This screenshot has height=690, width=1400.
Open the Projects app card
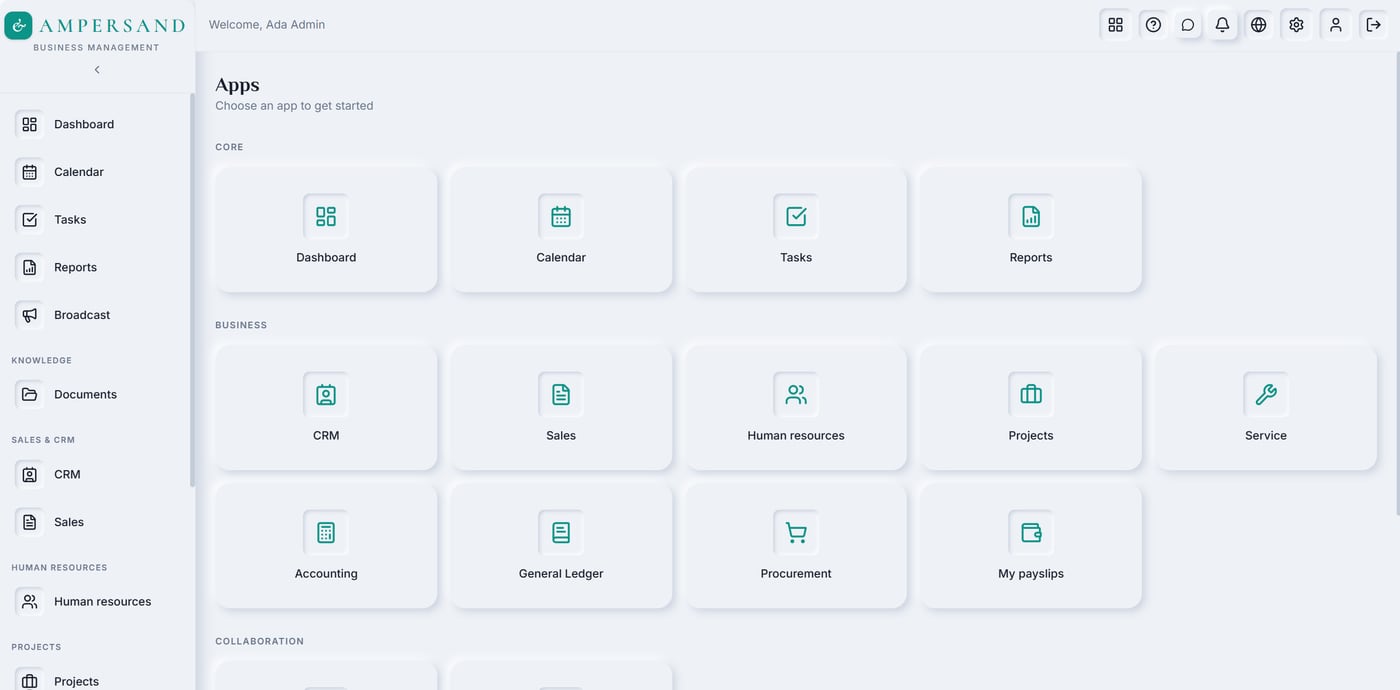coord(1031,408)
